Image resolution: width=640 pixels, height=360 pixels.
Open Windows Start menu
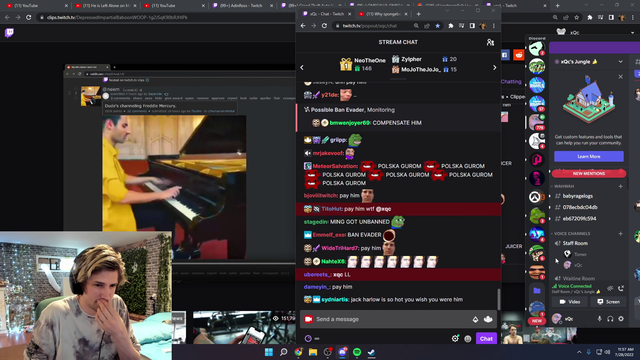click(269, 352)
